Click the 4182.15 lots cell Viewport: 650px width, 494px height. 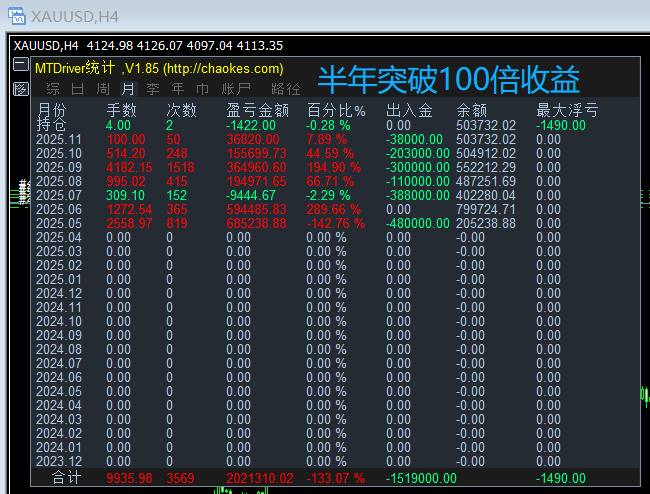(129, 167)
